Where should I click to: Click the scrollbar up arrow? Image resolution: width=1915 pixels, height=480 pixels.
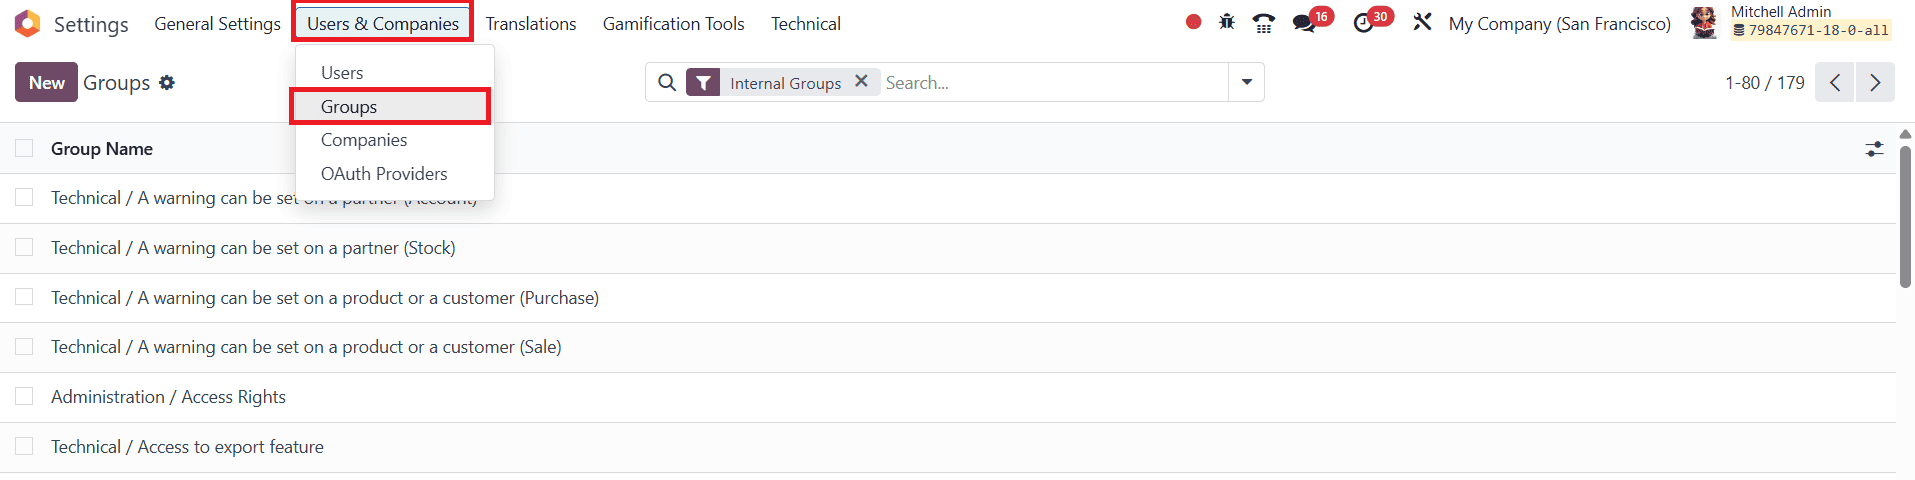[x=1905, y=134]
